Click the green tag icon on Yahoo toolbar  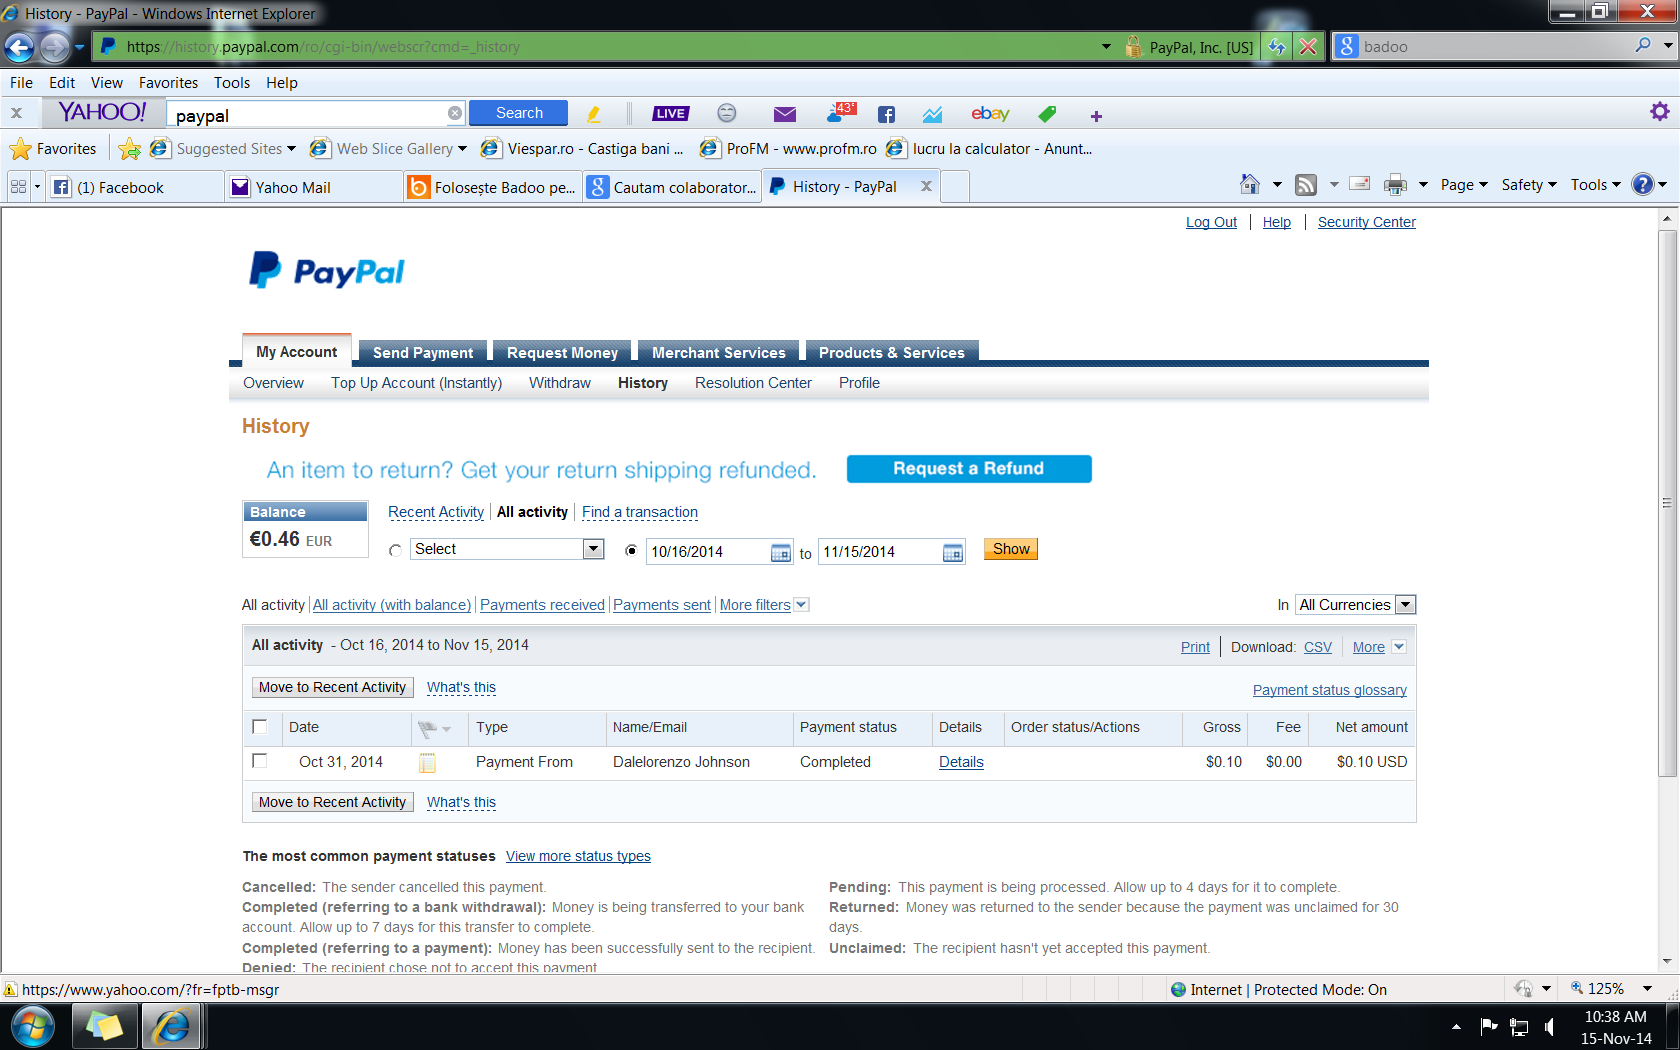[1047, 114]
